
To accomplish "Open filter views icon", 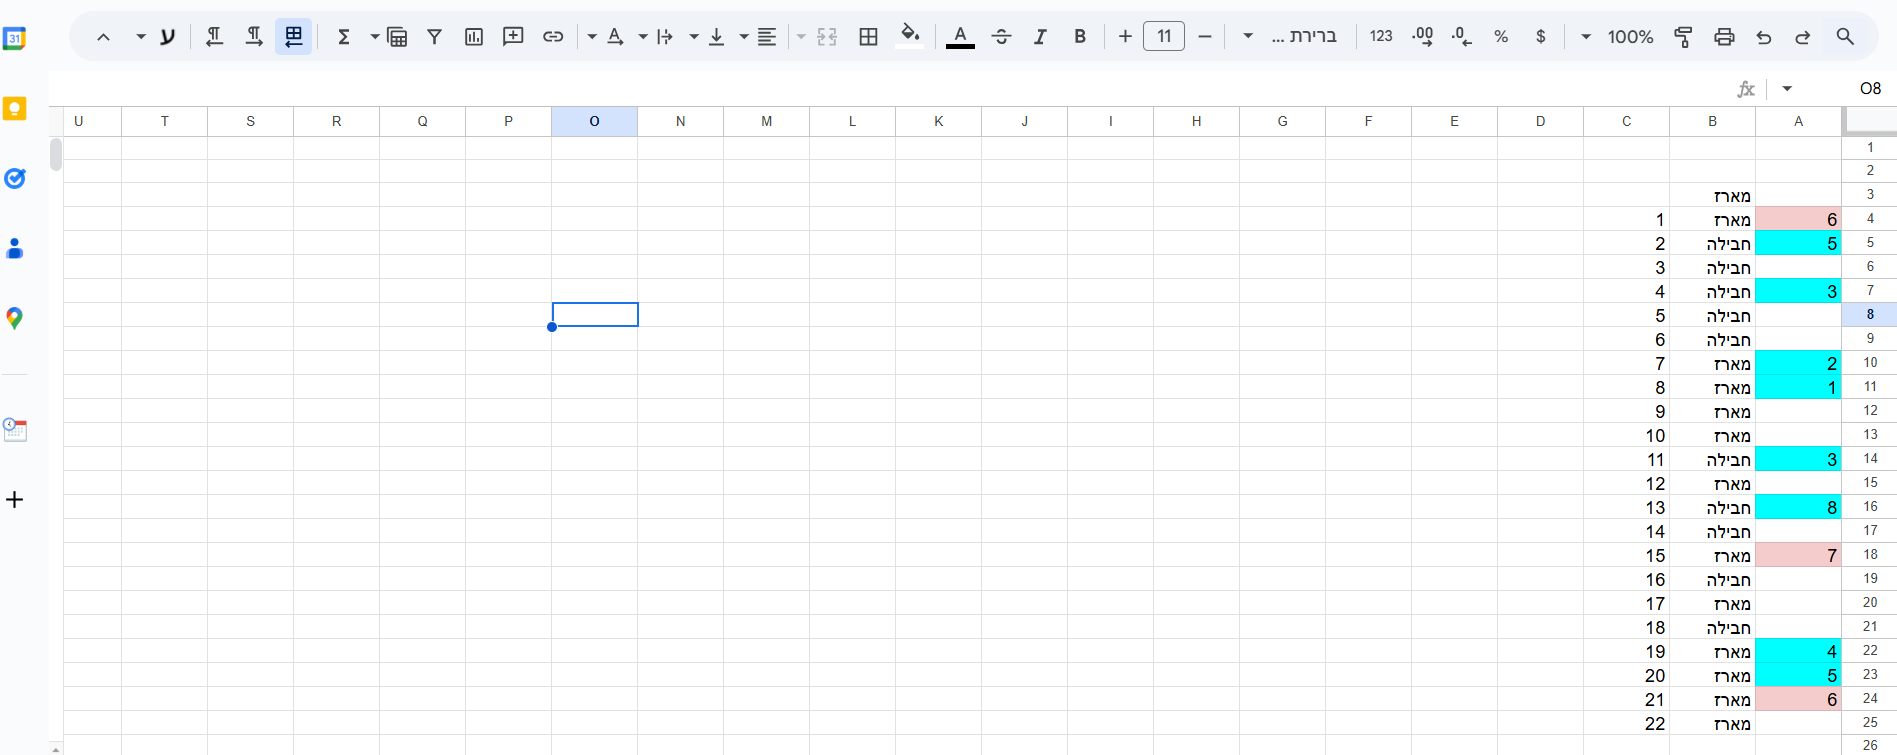I will [x=397, y=37].
